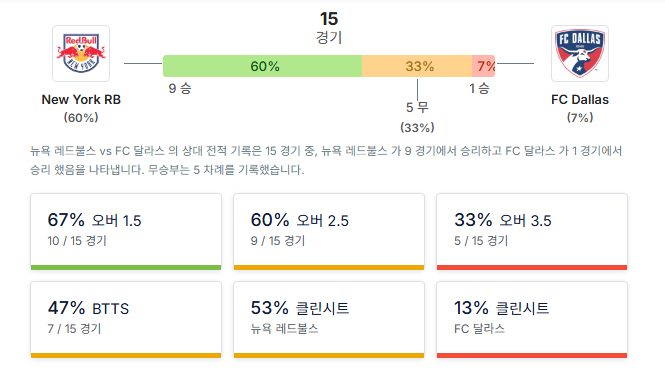665x372 pixels.
Task: Open the 33% 오버 3.5 stat card
Action: [x=532, y=232]
